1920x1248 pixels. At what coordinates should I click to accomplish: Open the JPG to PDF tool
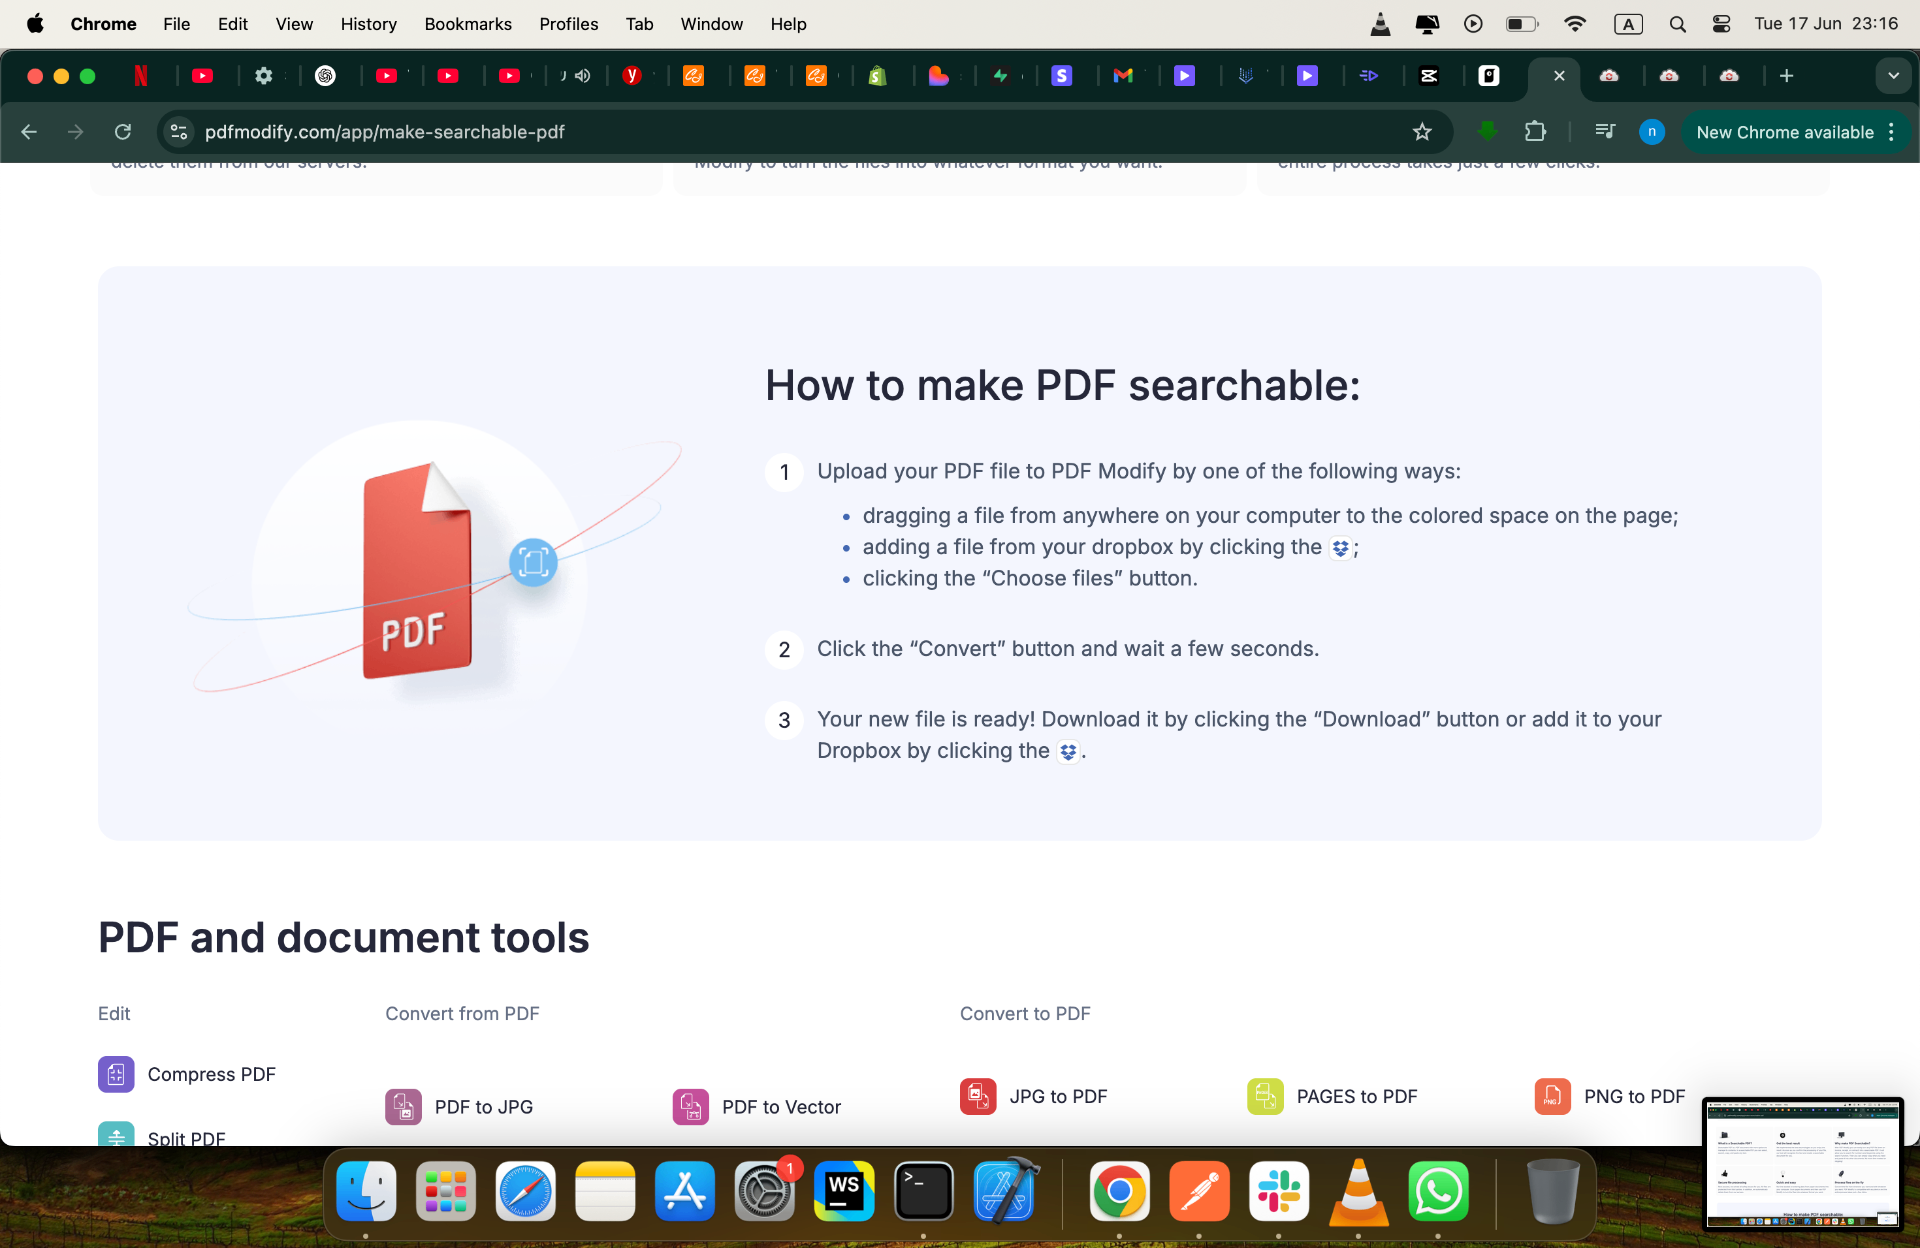tap(1034, 1096)
